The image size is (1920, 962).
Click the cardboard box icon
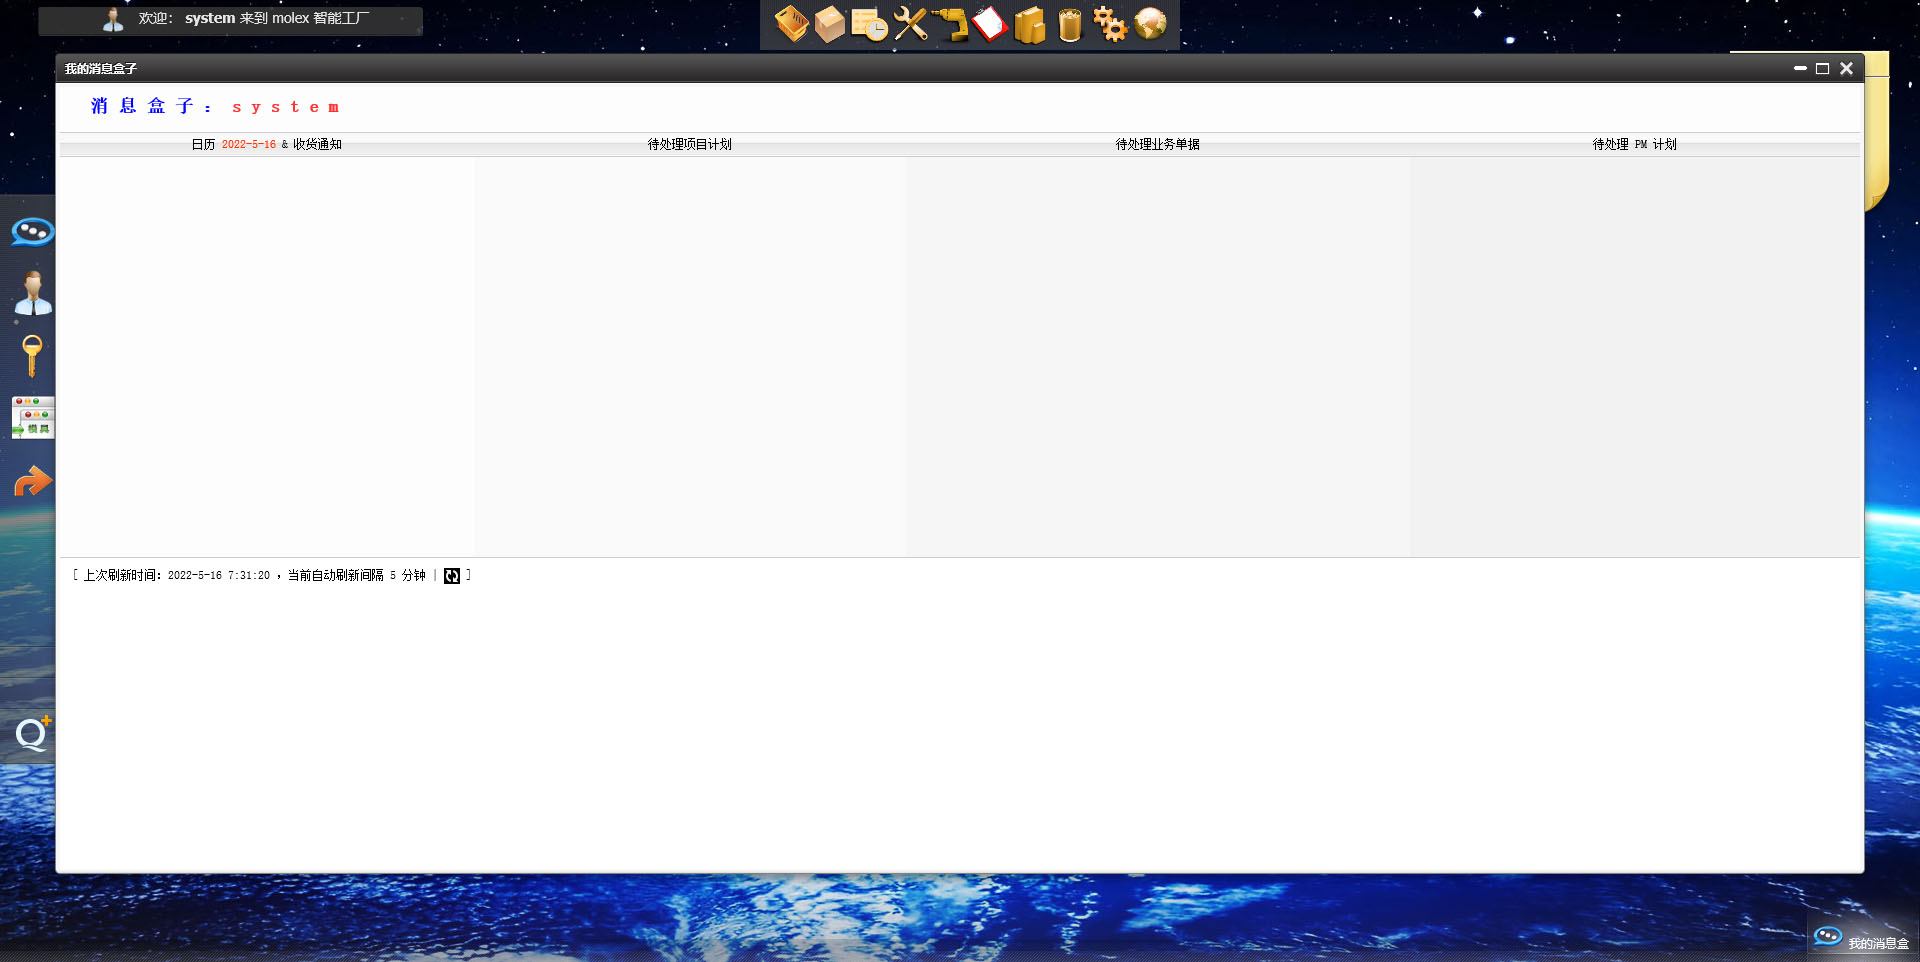click(830, 24)
